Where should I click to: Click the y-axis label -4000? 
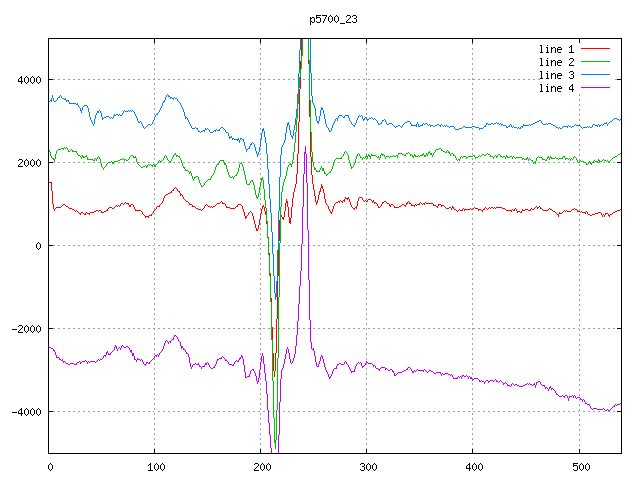point(27,412)
